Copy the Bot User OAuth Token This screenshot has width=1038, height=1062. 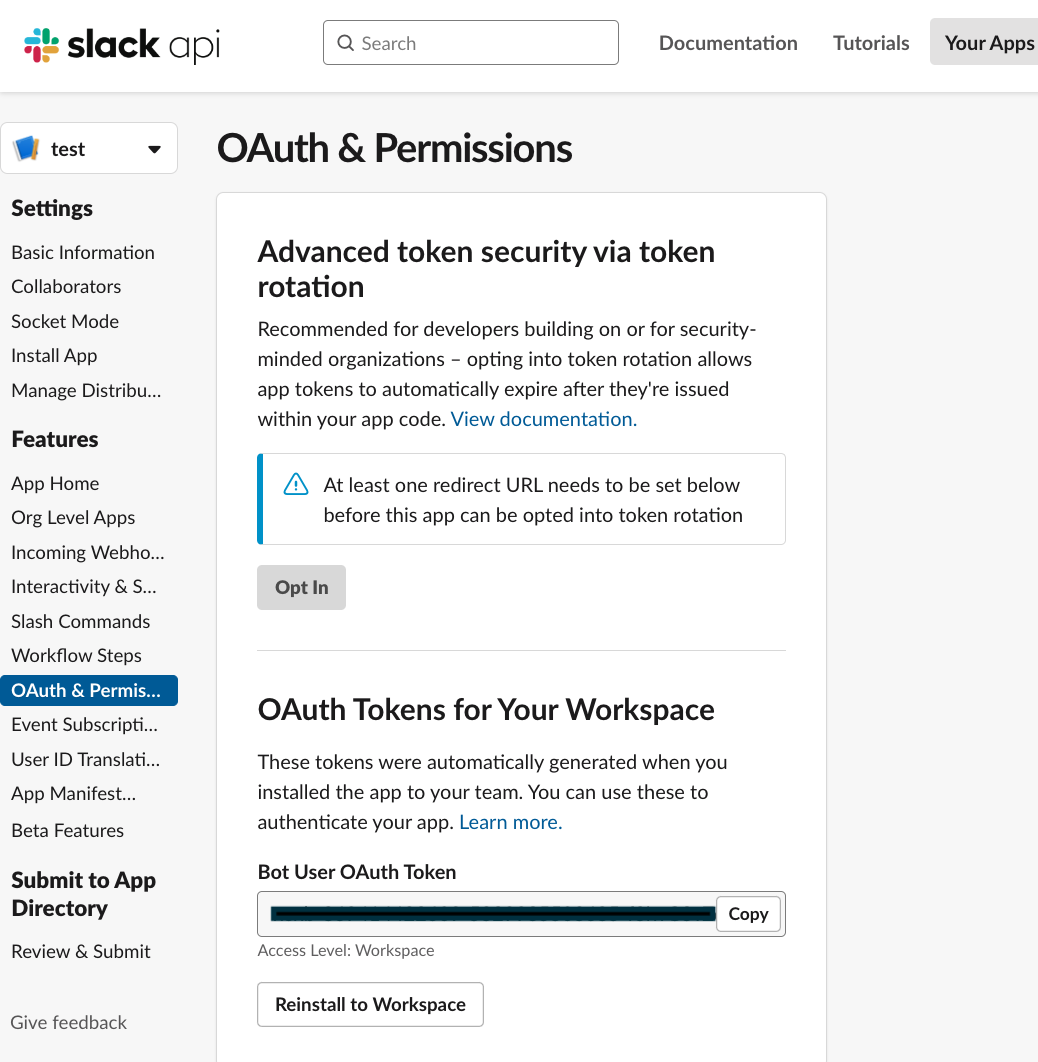click(x=748, y=914)
